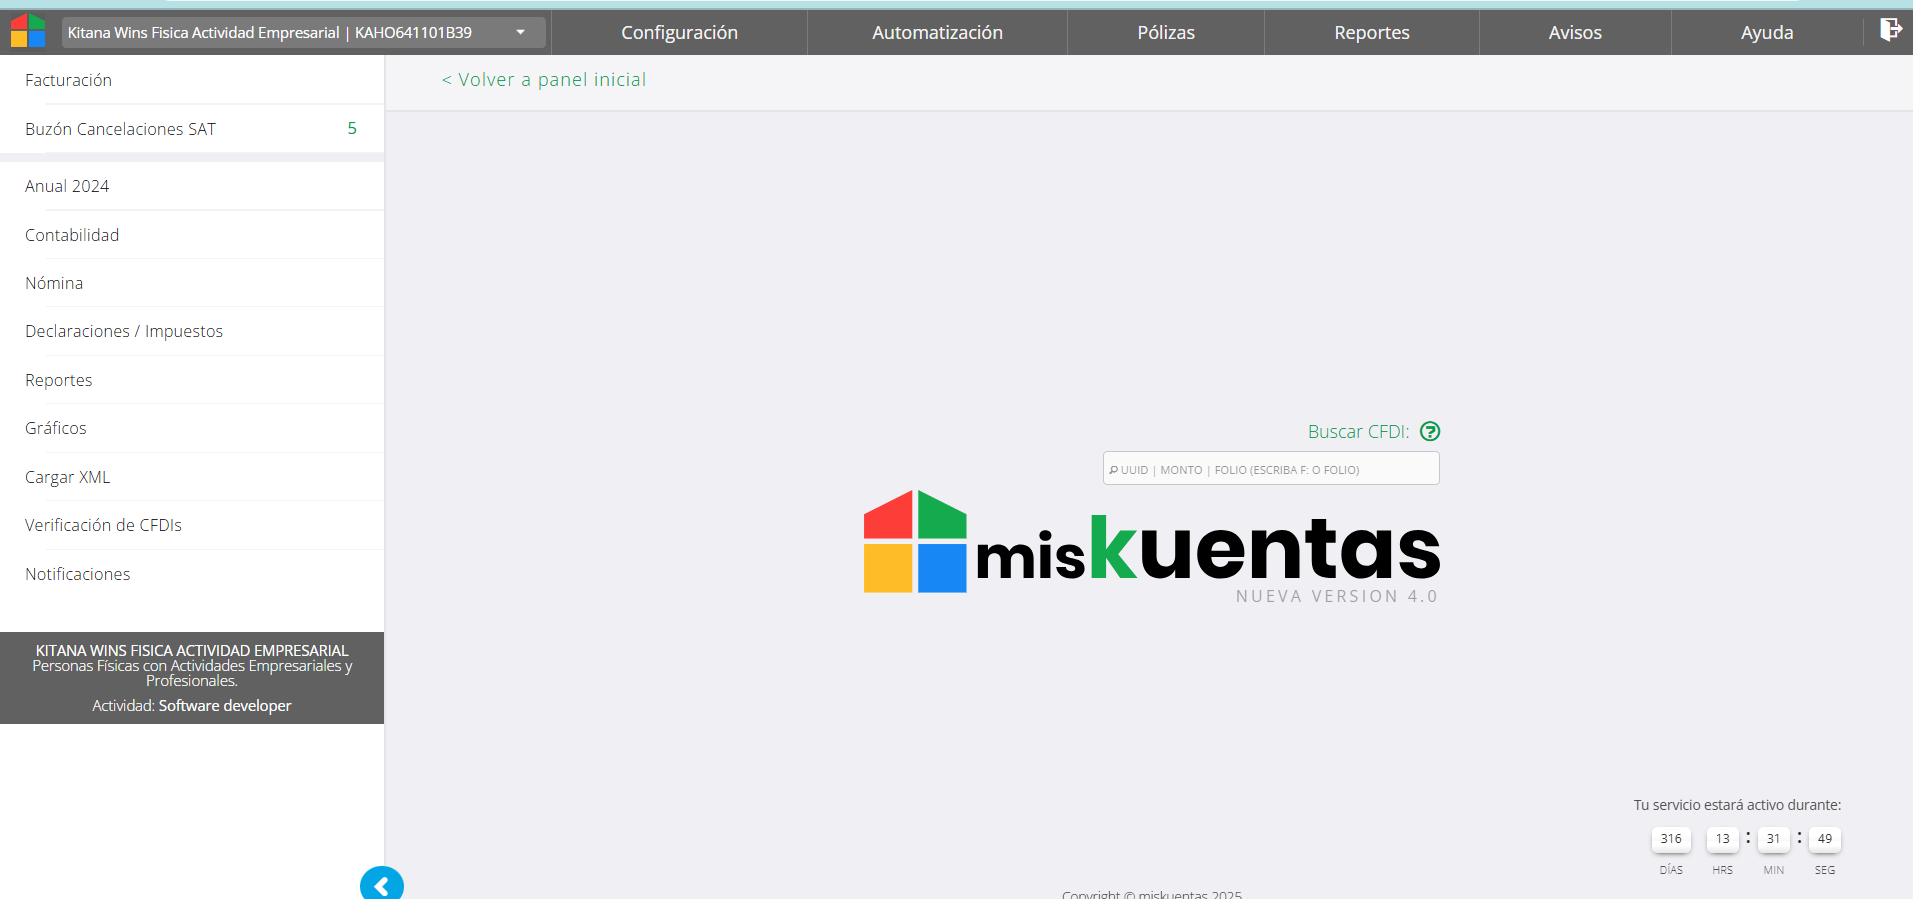Open the Automatización menu
Screen dimensions: 1913x899
pyautogui.click(x=937, y=33)
